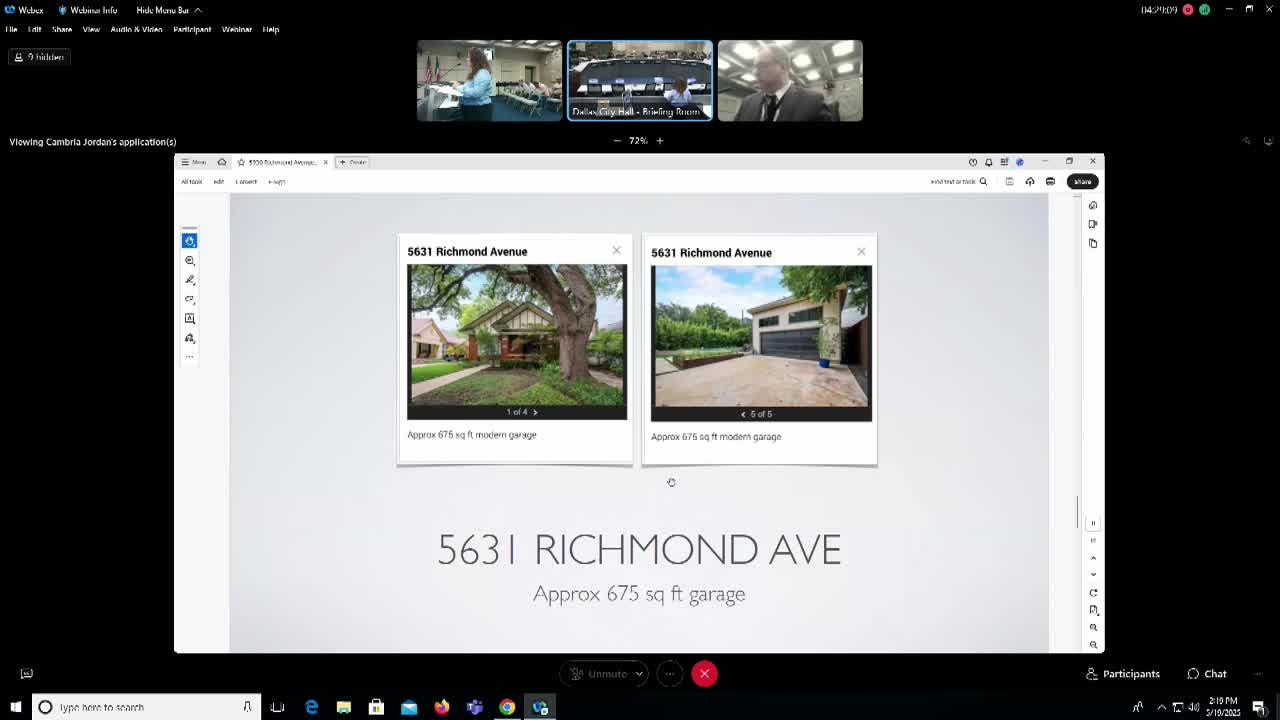Open the Webinar Info tab
Viewport: 1280px width, 720px height.
[x=88, y=10]
